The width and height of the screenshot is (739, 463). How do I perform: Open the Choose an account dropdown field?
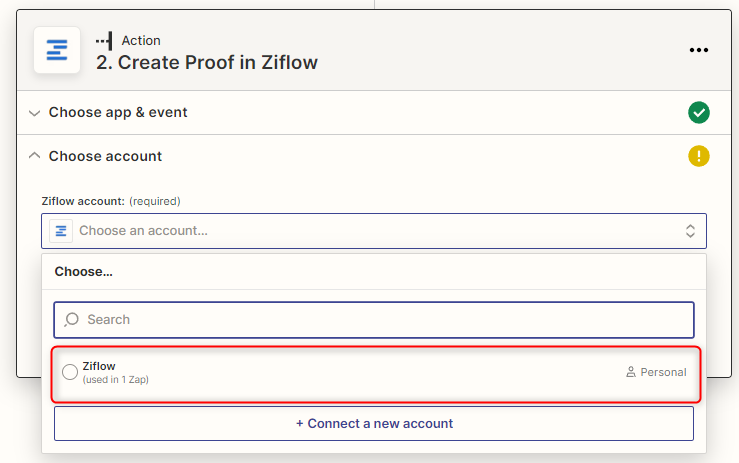coord(370,231)
